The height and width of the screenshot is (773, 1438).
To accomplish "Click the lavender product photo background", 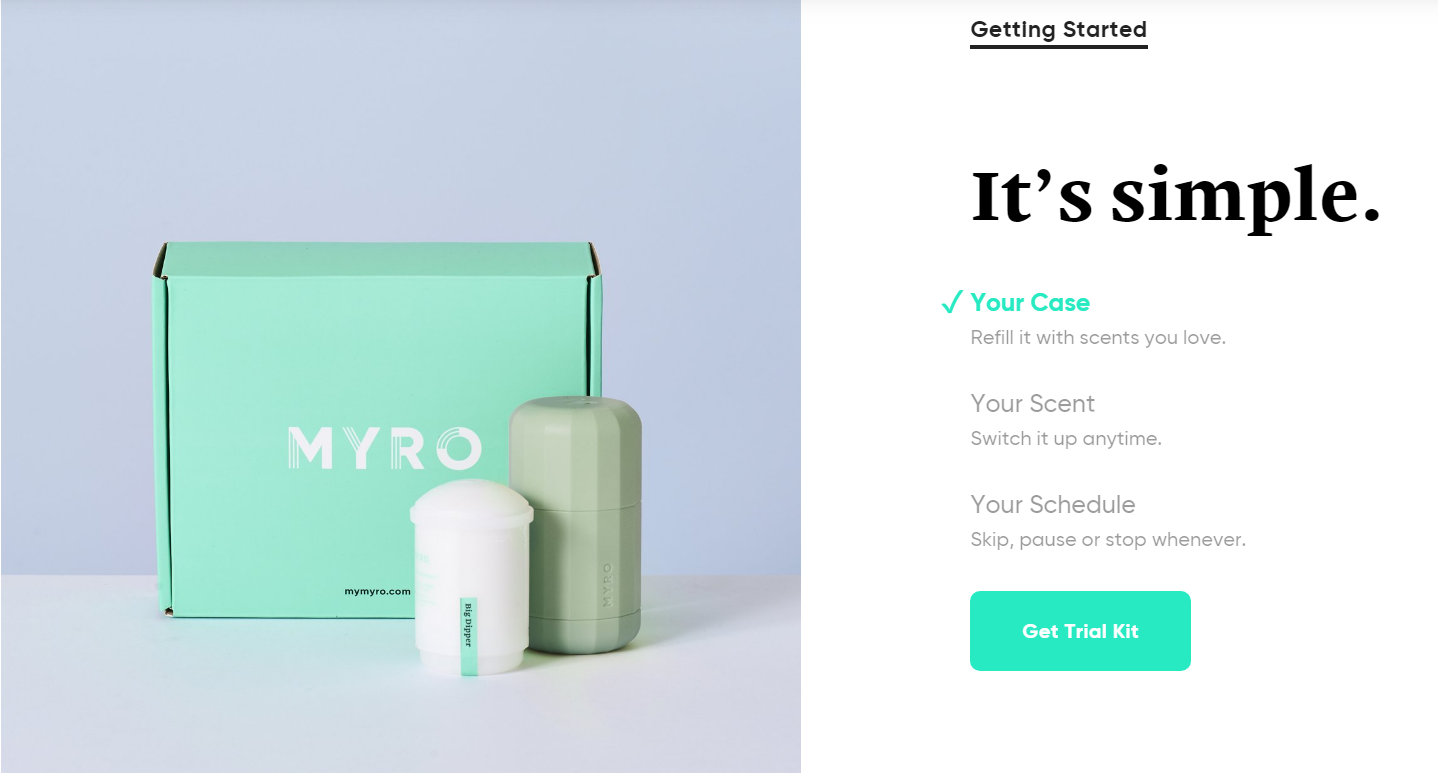I will pos(400,120).
